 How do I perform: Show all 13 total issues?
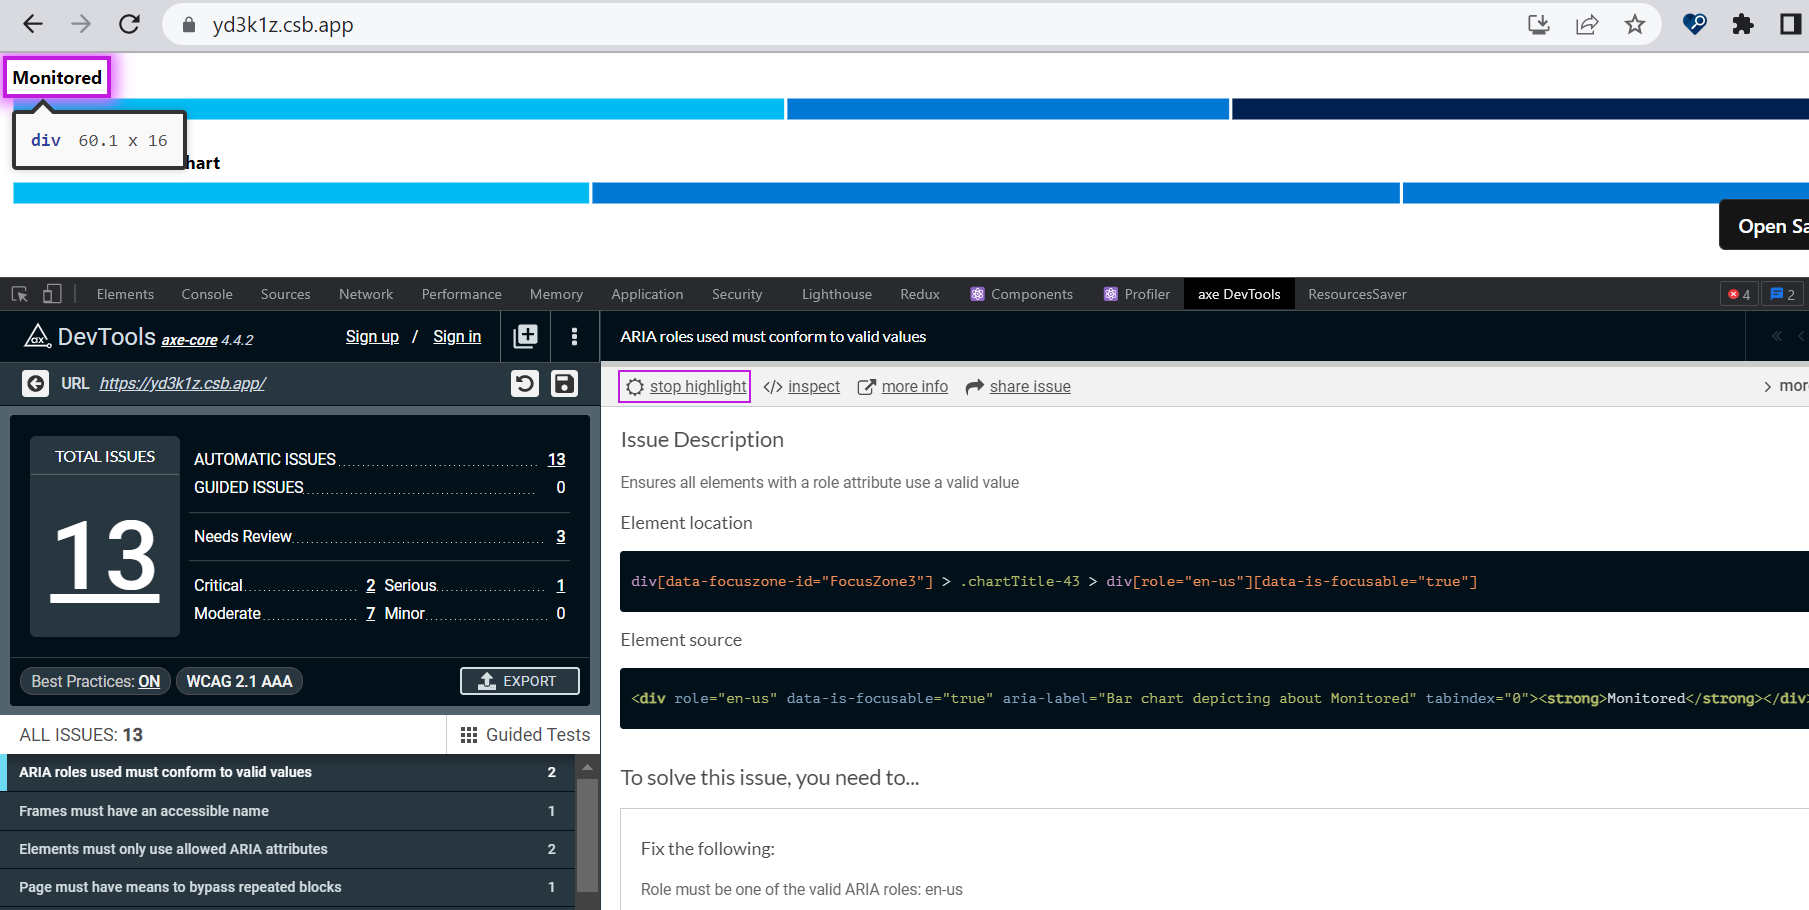105,558
